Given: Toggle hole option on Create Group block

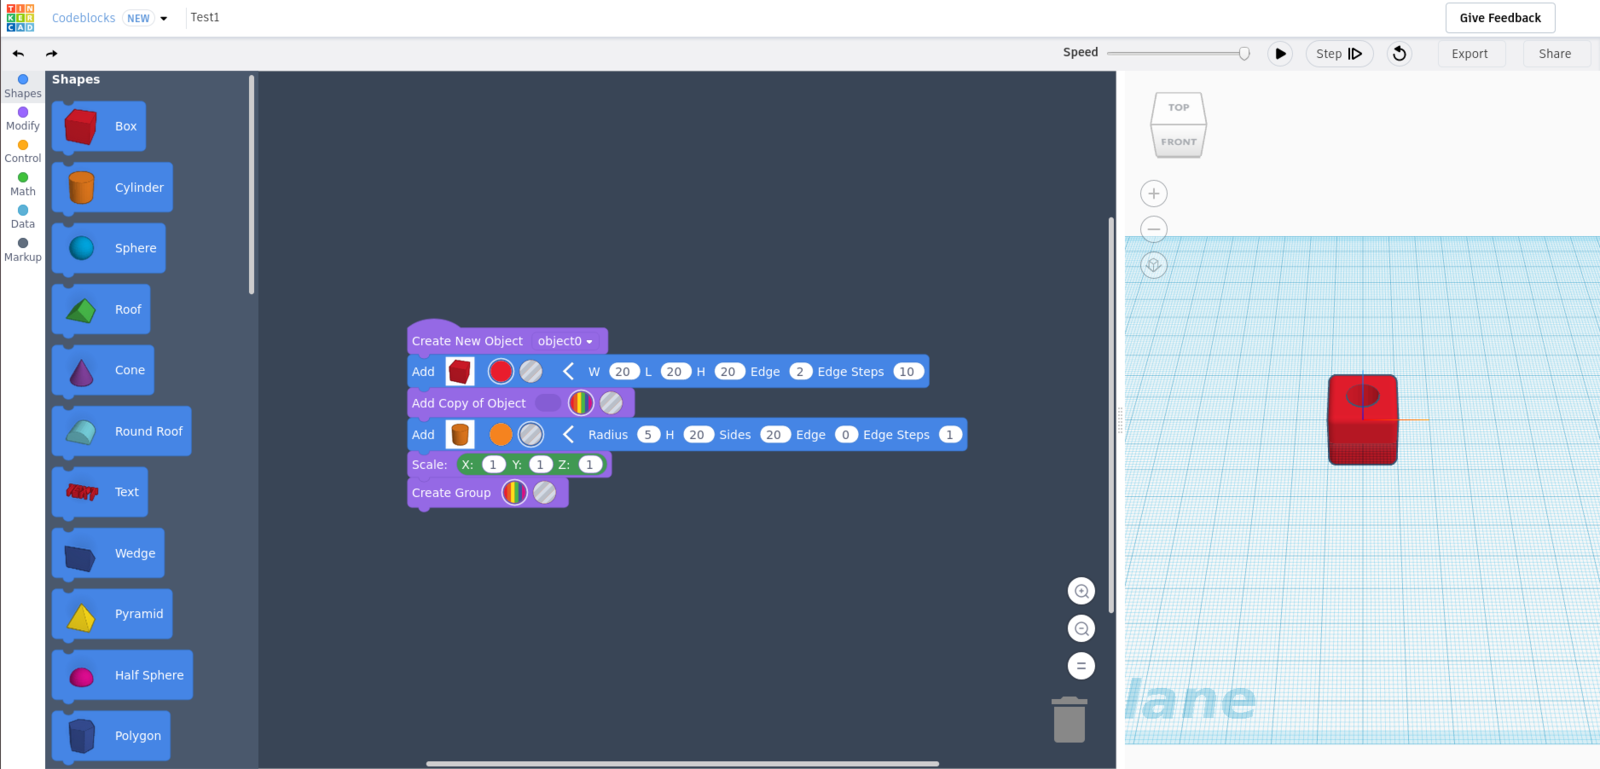Looking at the screenshot, I should pyautogui.click(x=545, y=493).
